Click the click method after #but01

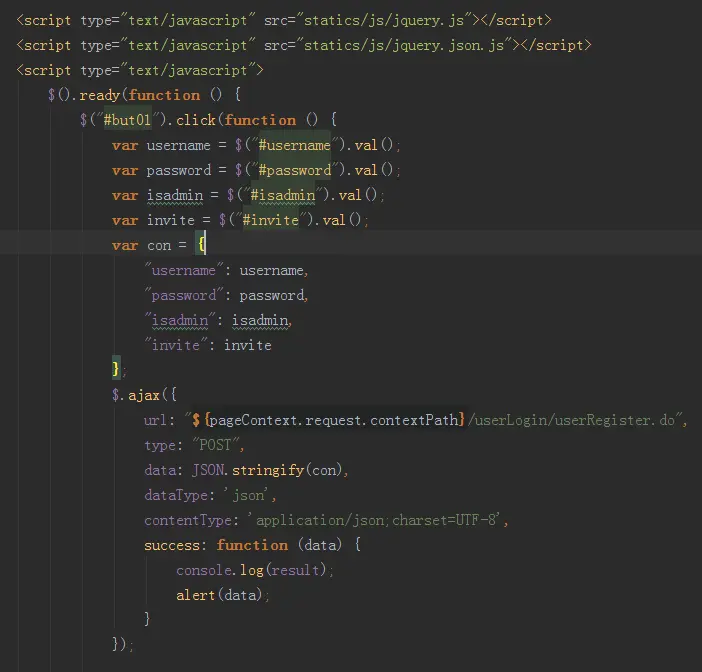(x=196, y=120)
